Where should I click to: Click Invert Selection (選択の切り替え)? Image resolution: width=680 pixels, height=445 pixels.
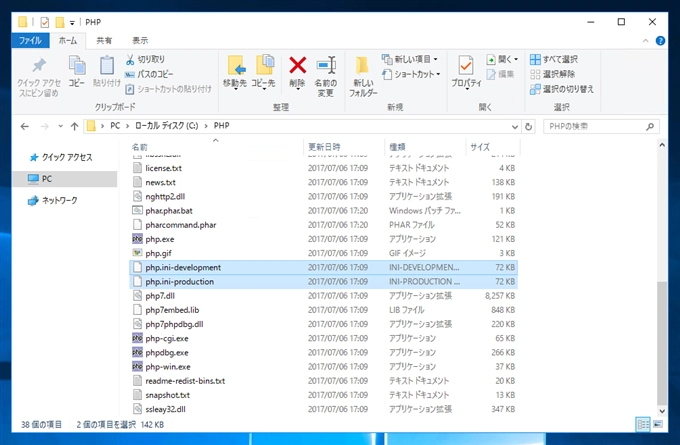click(x=562, y=89)
